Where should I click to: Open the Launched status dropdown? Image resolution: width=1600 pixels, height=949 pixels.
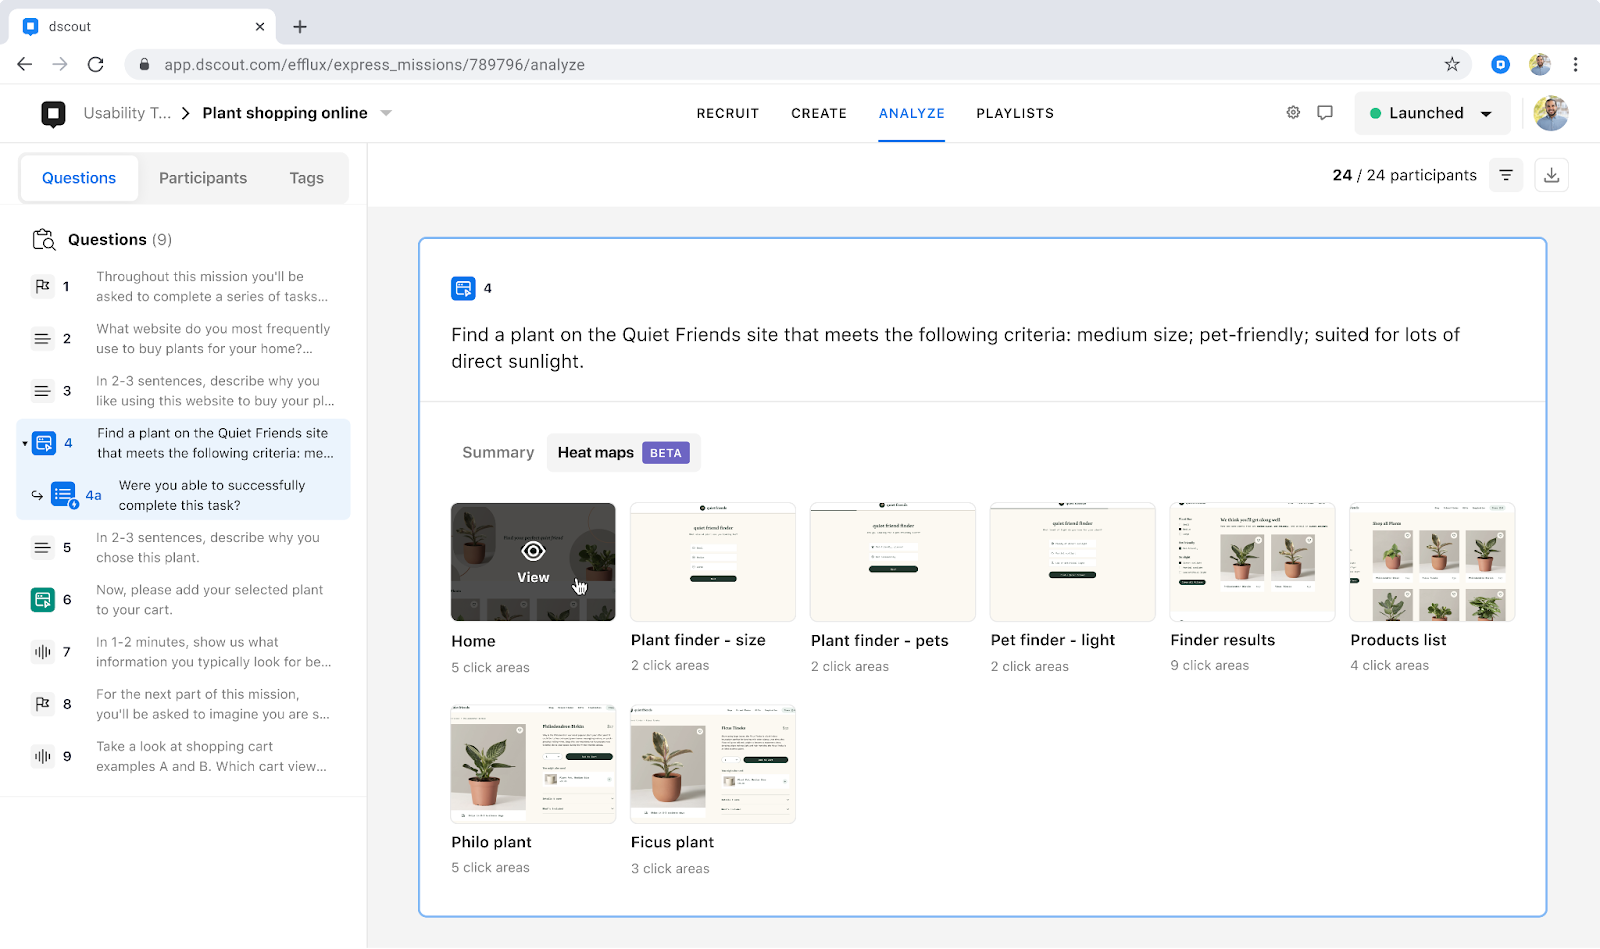coord(1431,113)
